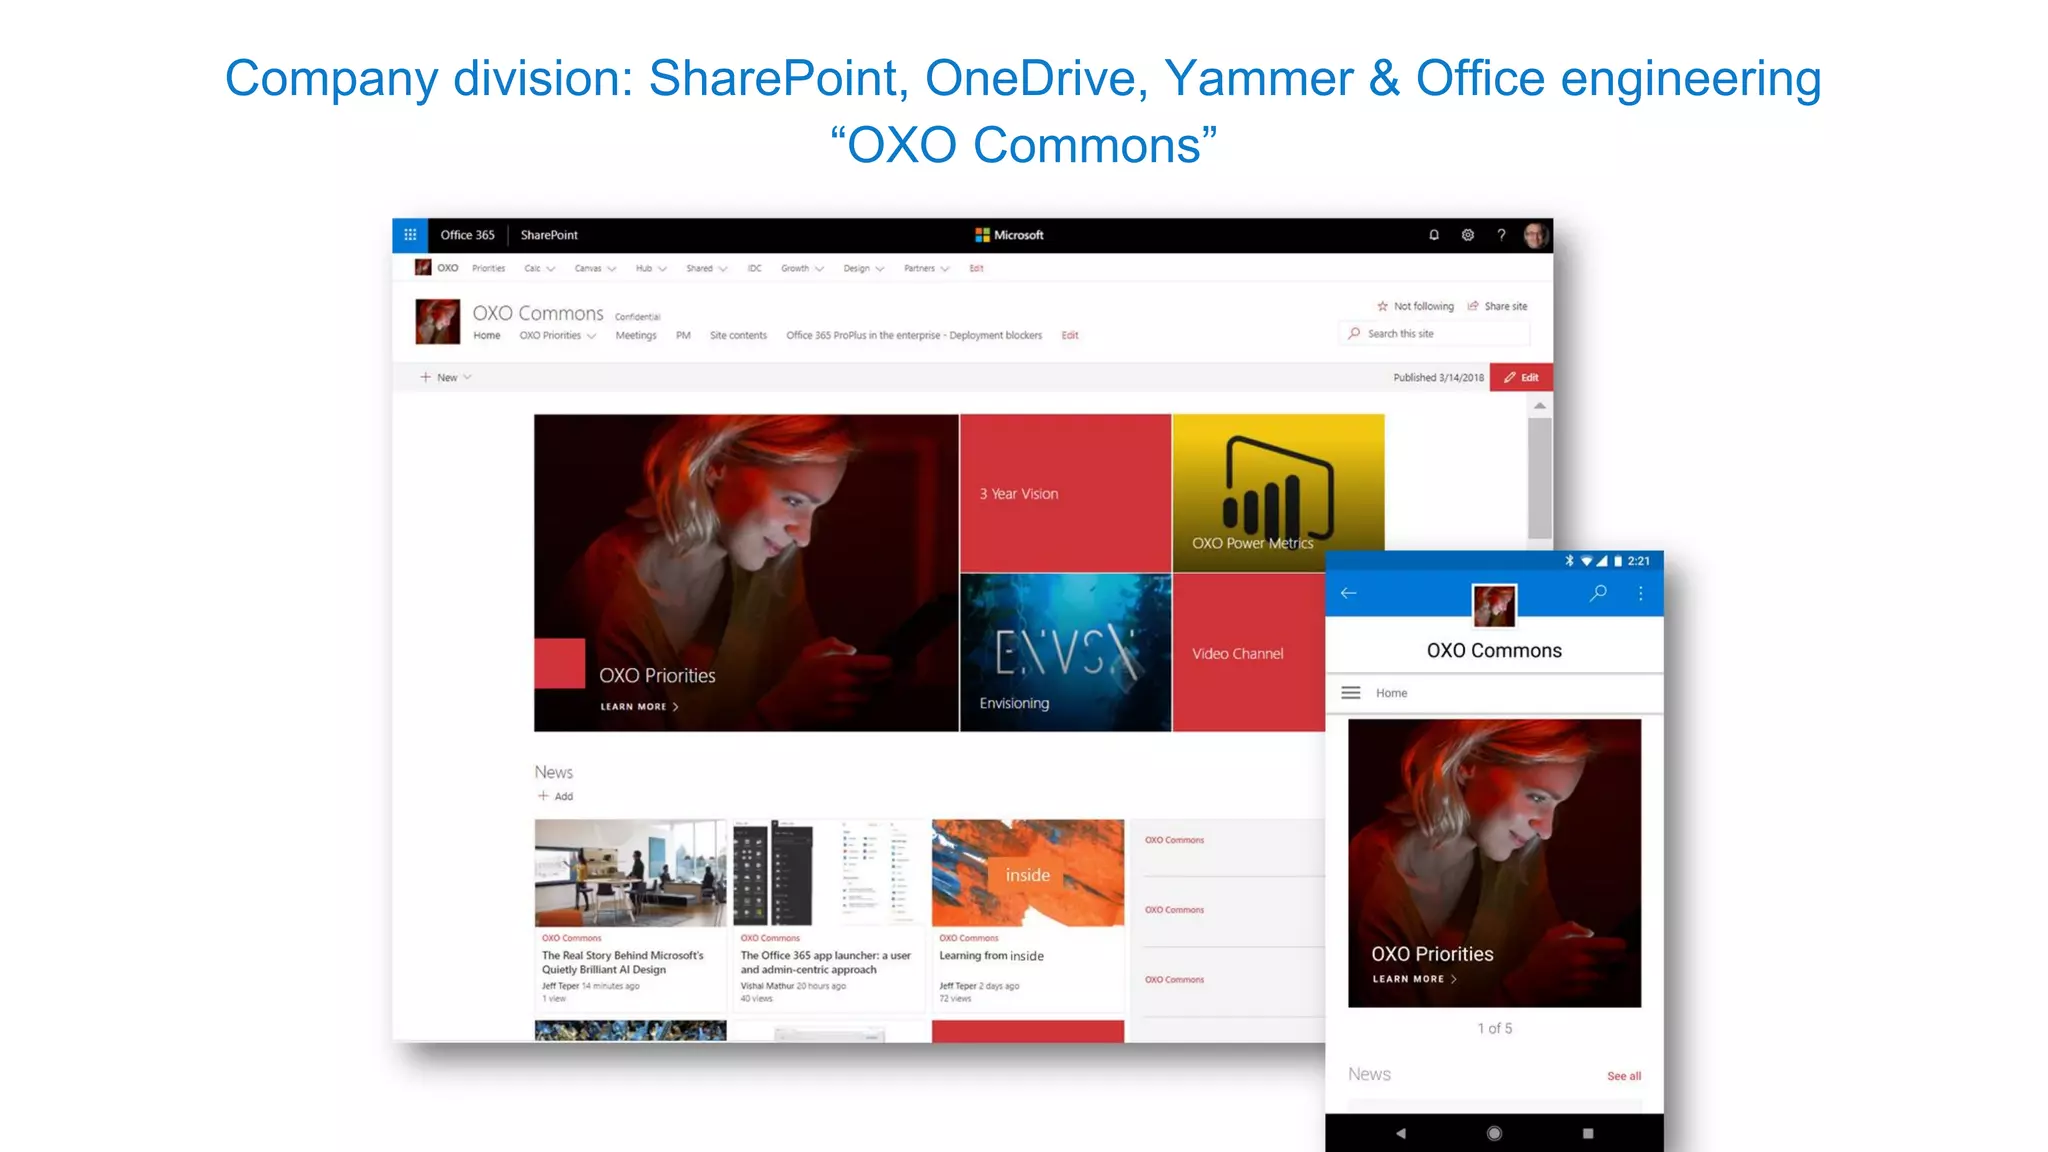Click Learn More on OXO Priorities hero

(639, 706)
